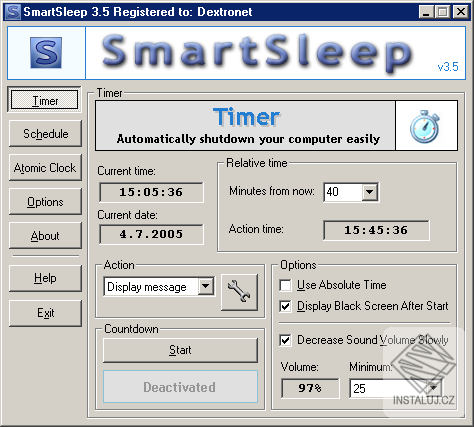Expand the Minimum volume dropdown

(x=433, y=388)
